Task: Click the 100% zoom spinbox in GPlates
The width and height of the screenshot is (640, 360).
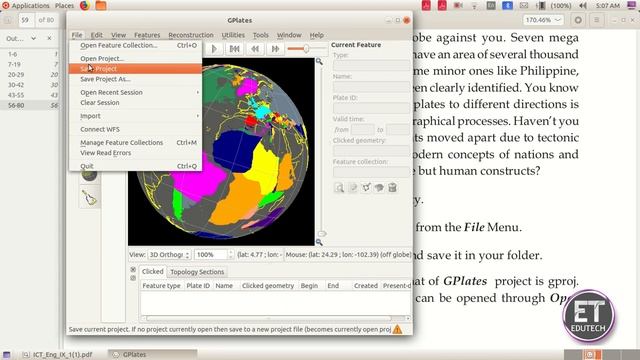Action: pos(214,255)
